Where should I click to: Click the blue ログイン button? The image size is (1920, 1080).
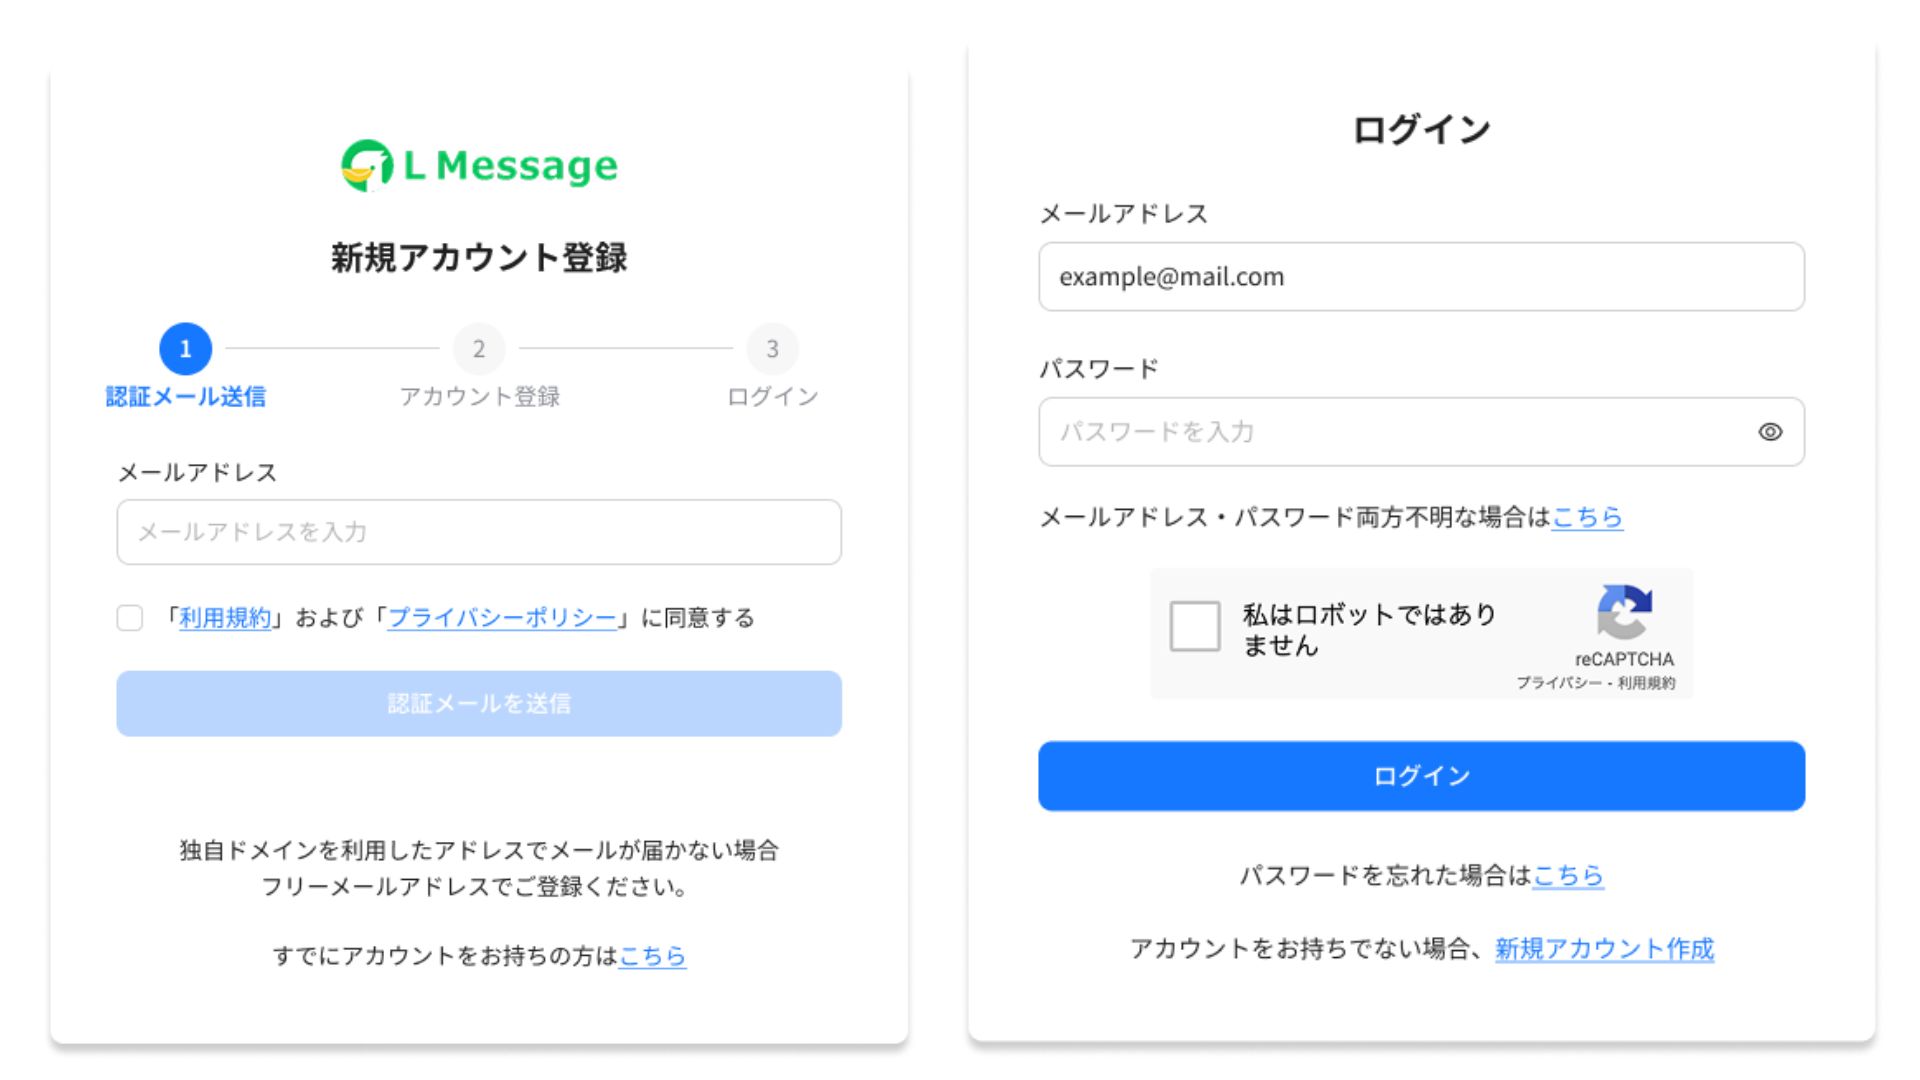pyautogui.click(x=1421, y=776)
